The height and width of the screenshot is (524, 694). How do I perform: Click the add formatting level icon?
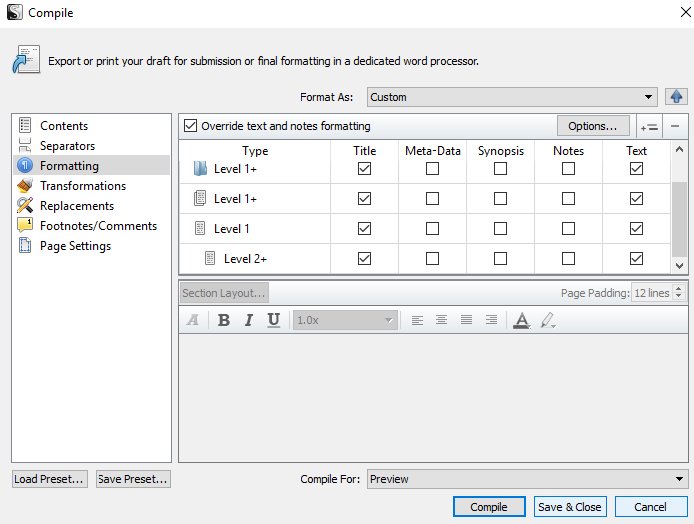coord(649,127)
